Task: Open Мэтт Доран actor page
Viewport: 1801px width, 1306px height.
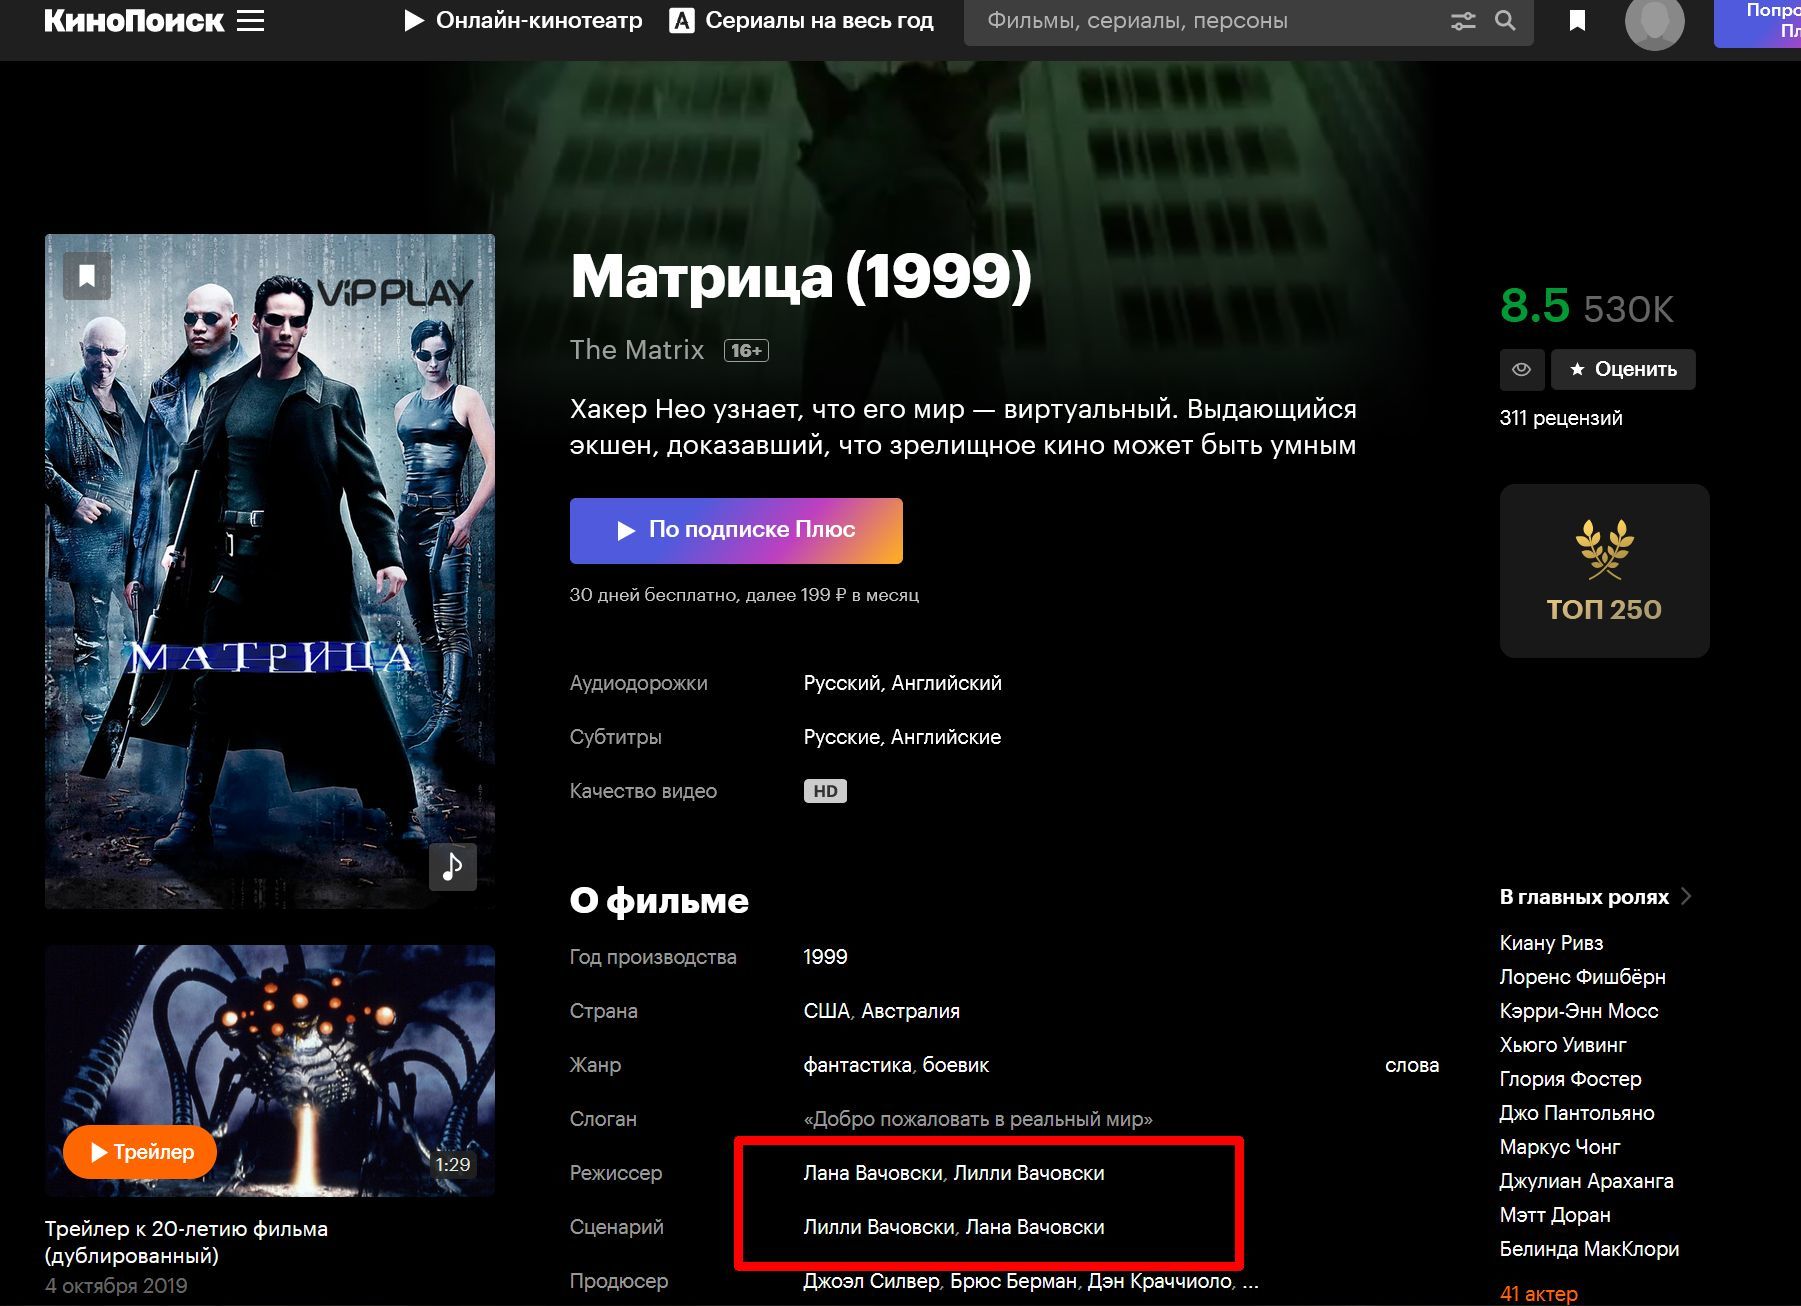Action: pyautogui.click(x=1555, y=1215)
